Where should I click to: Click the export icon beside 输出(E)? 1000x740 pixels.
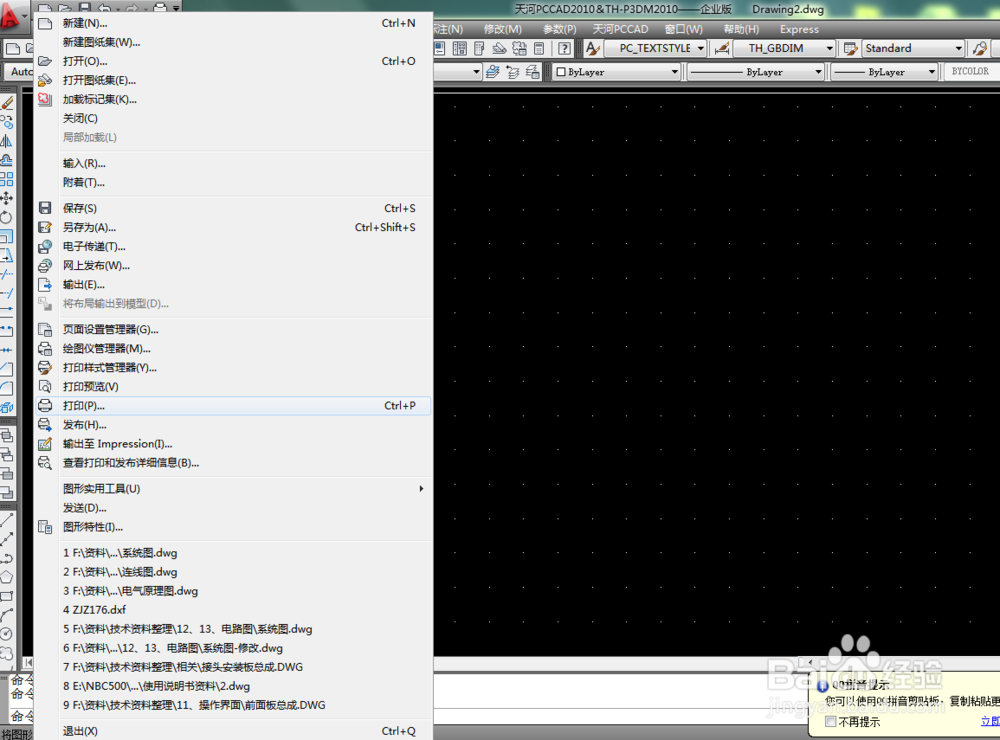click(45, 285)
